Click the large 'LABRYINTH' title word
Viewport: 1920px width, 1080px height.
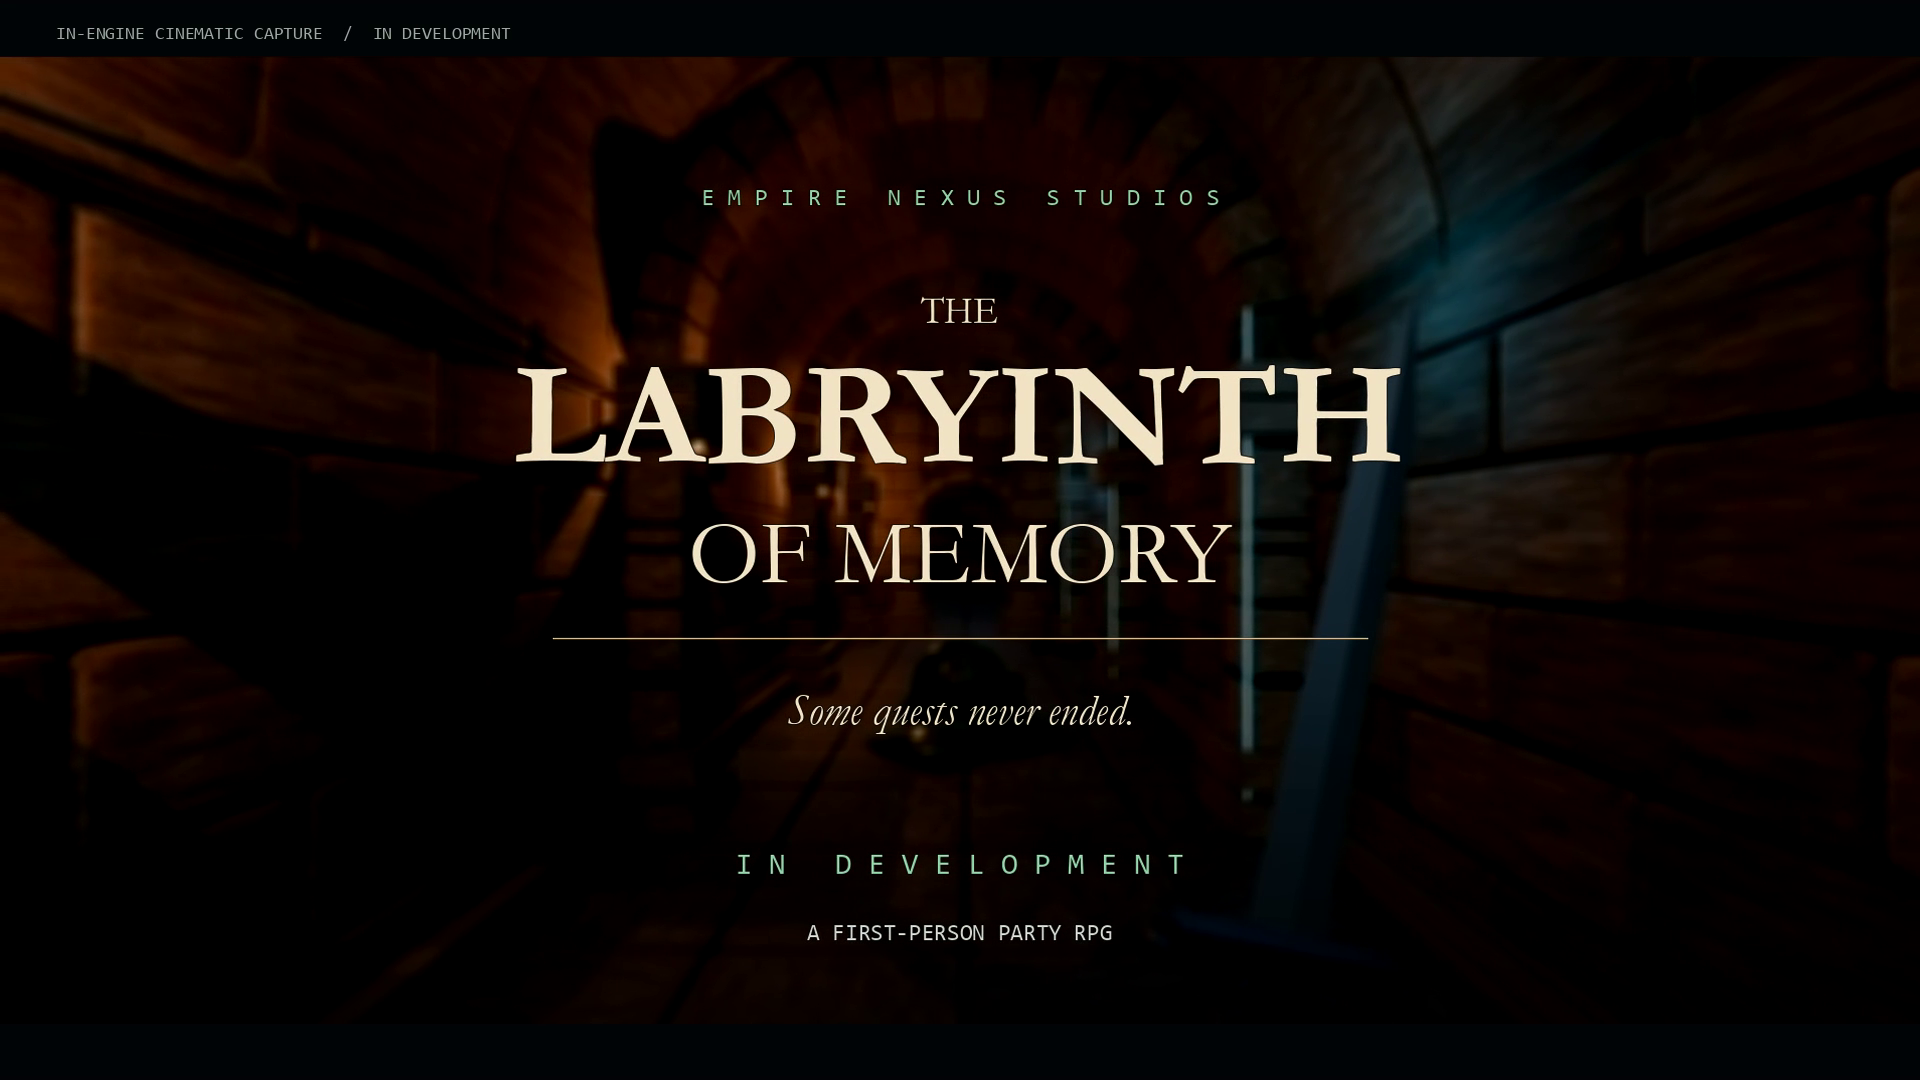tap(958, 417)
